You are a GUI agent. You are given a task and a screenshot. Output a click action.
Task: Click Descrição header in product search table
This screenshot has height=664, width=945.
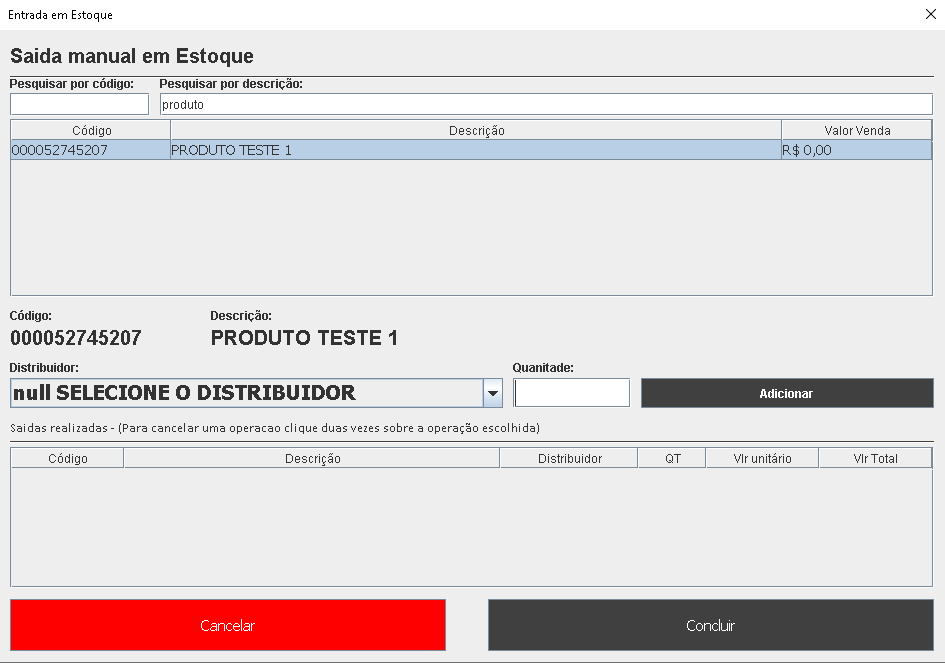tap(476, 131)
